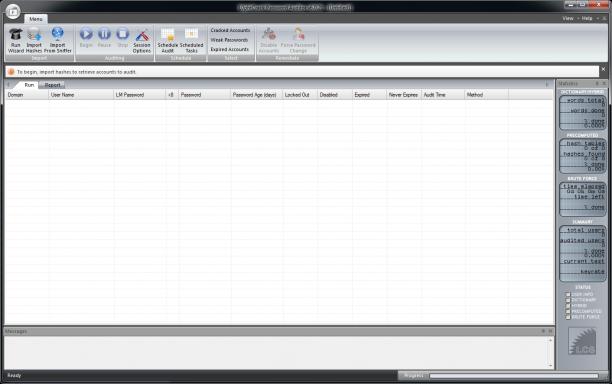Sort by the Disabled column
612x384 pixels.
[x=334, y=95]
